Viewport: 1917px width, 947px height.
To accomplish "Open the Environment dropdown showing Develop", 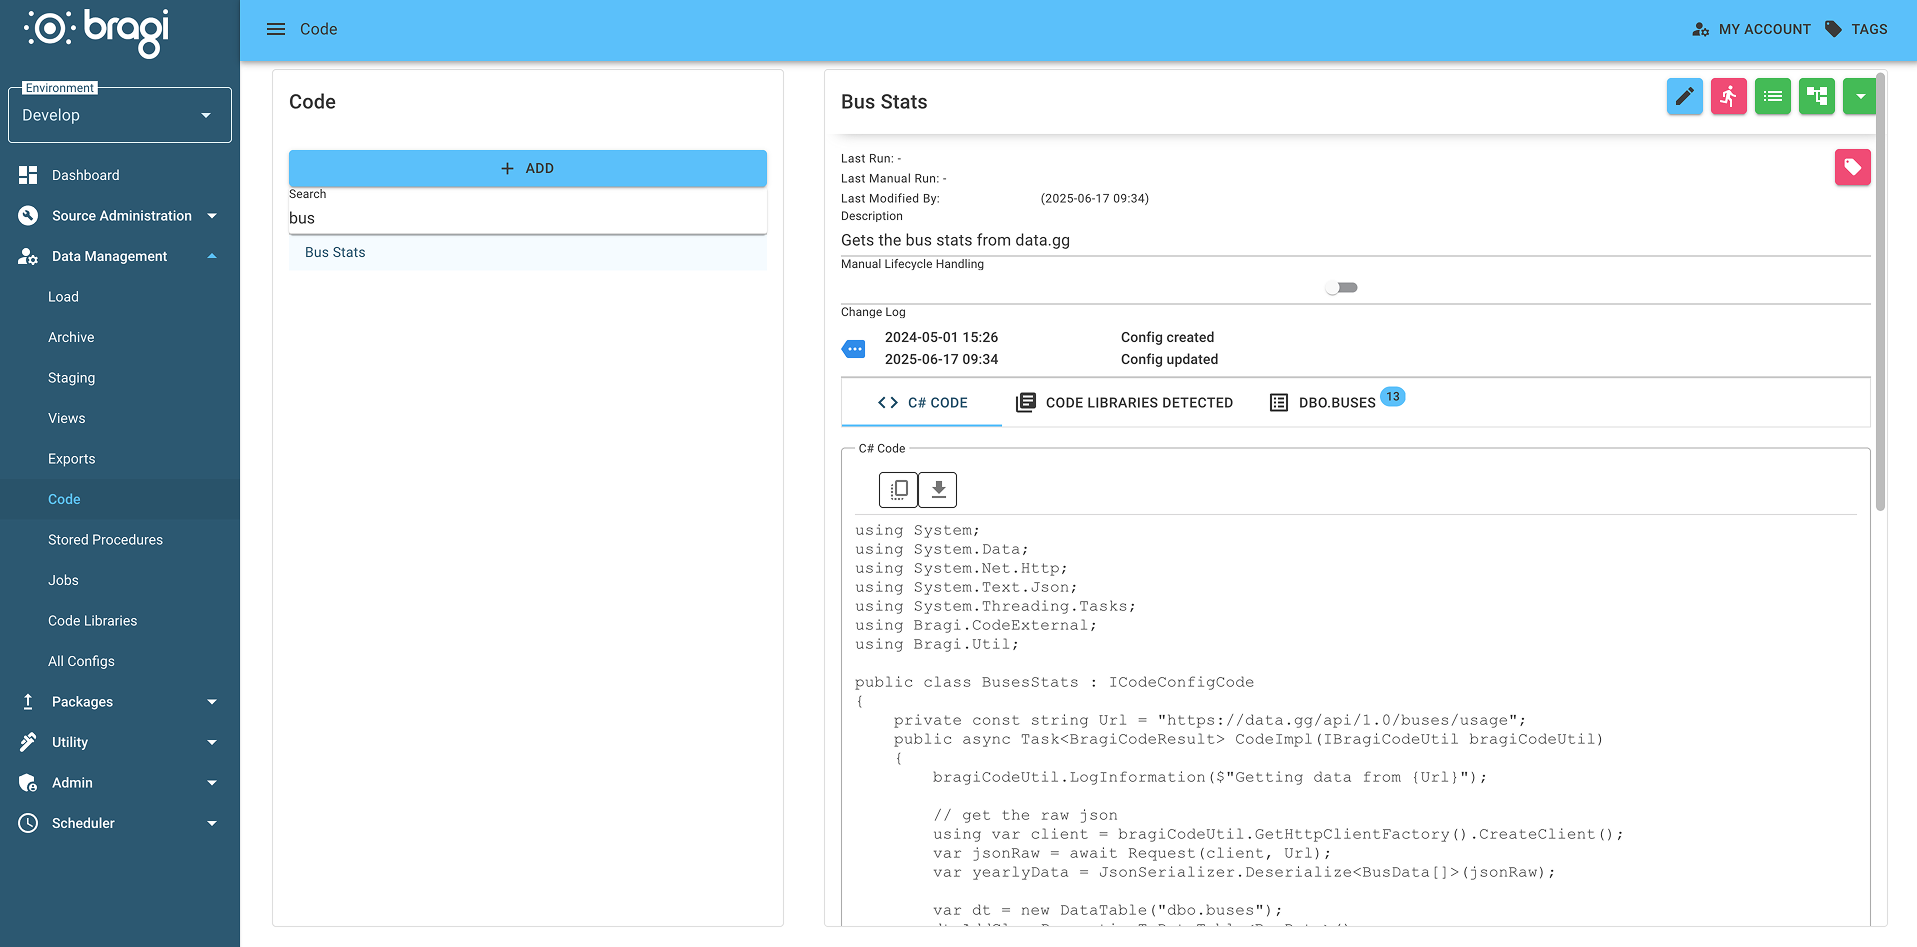I will 119,114.
